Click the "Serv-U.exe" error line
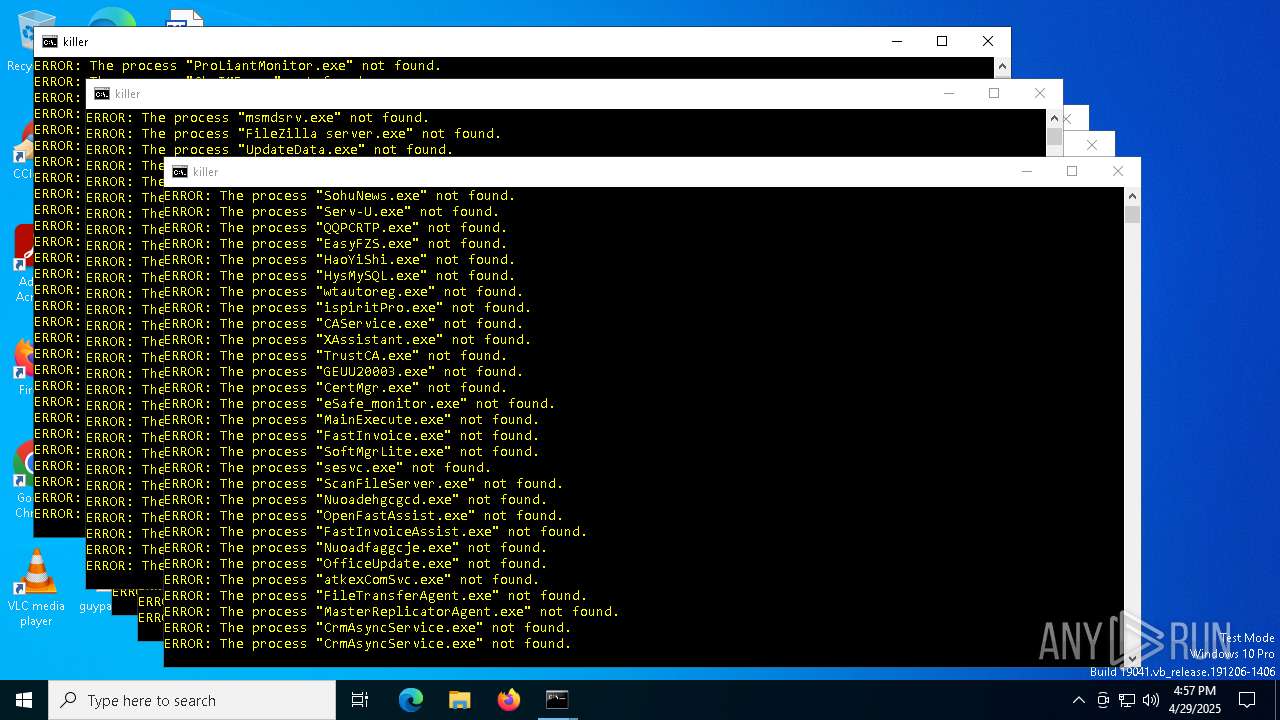 332,212
